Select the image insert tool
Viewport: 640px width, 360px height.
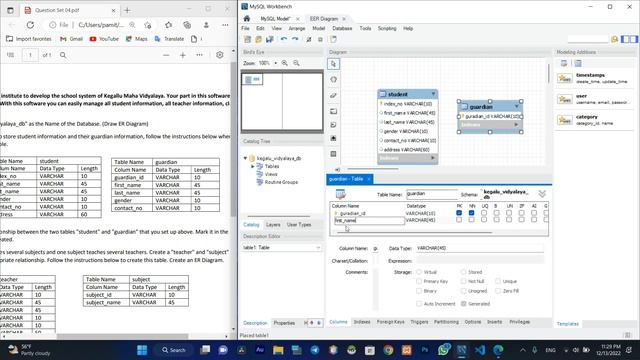pos(333,139)
